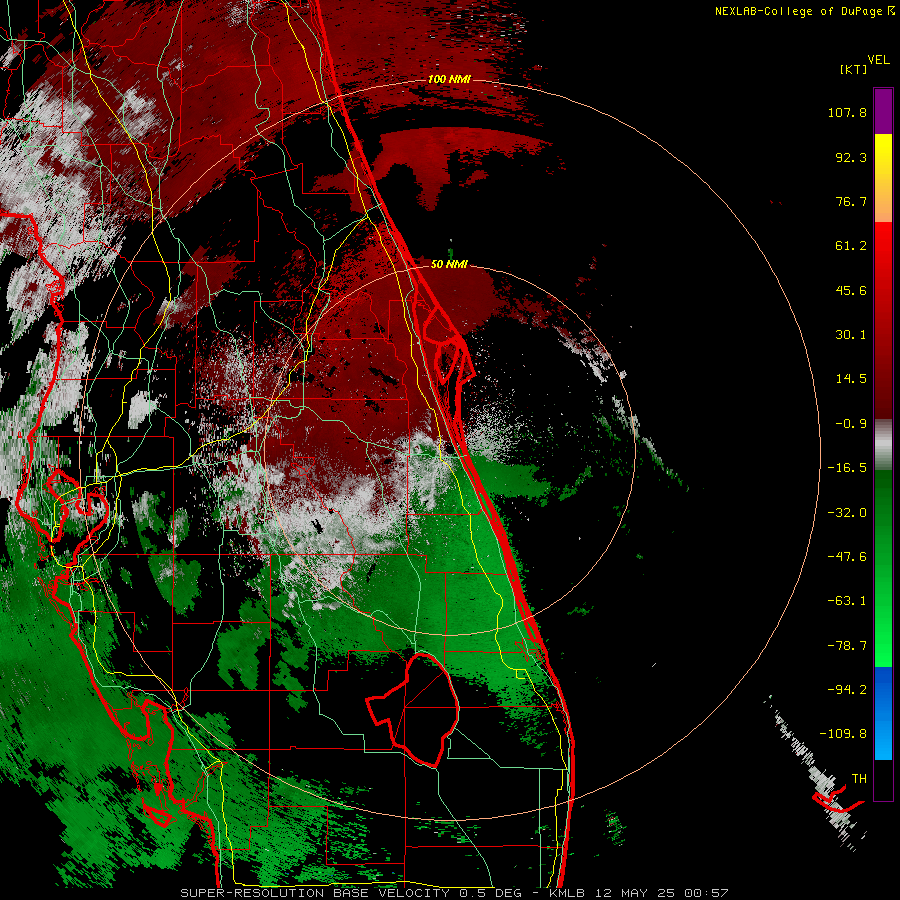Click the 61.2 velocity scale value
This screenshot has height=900, width=900.
[851, 246]
